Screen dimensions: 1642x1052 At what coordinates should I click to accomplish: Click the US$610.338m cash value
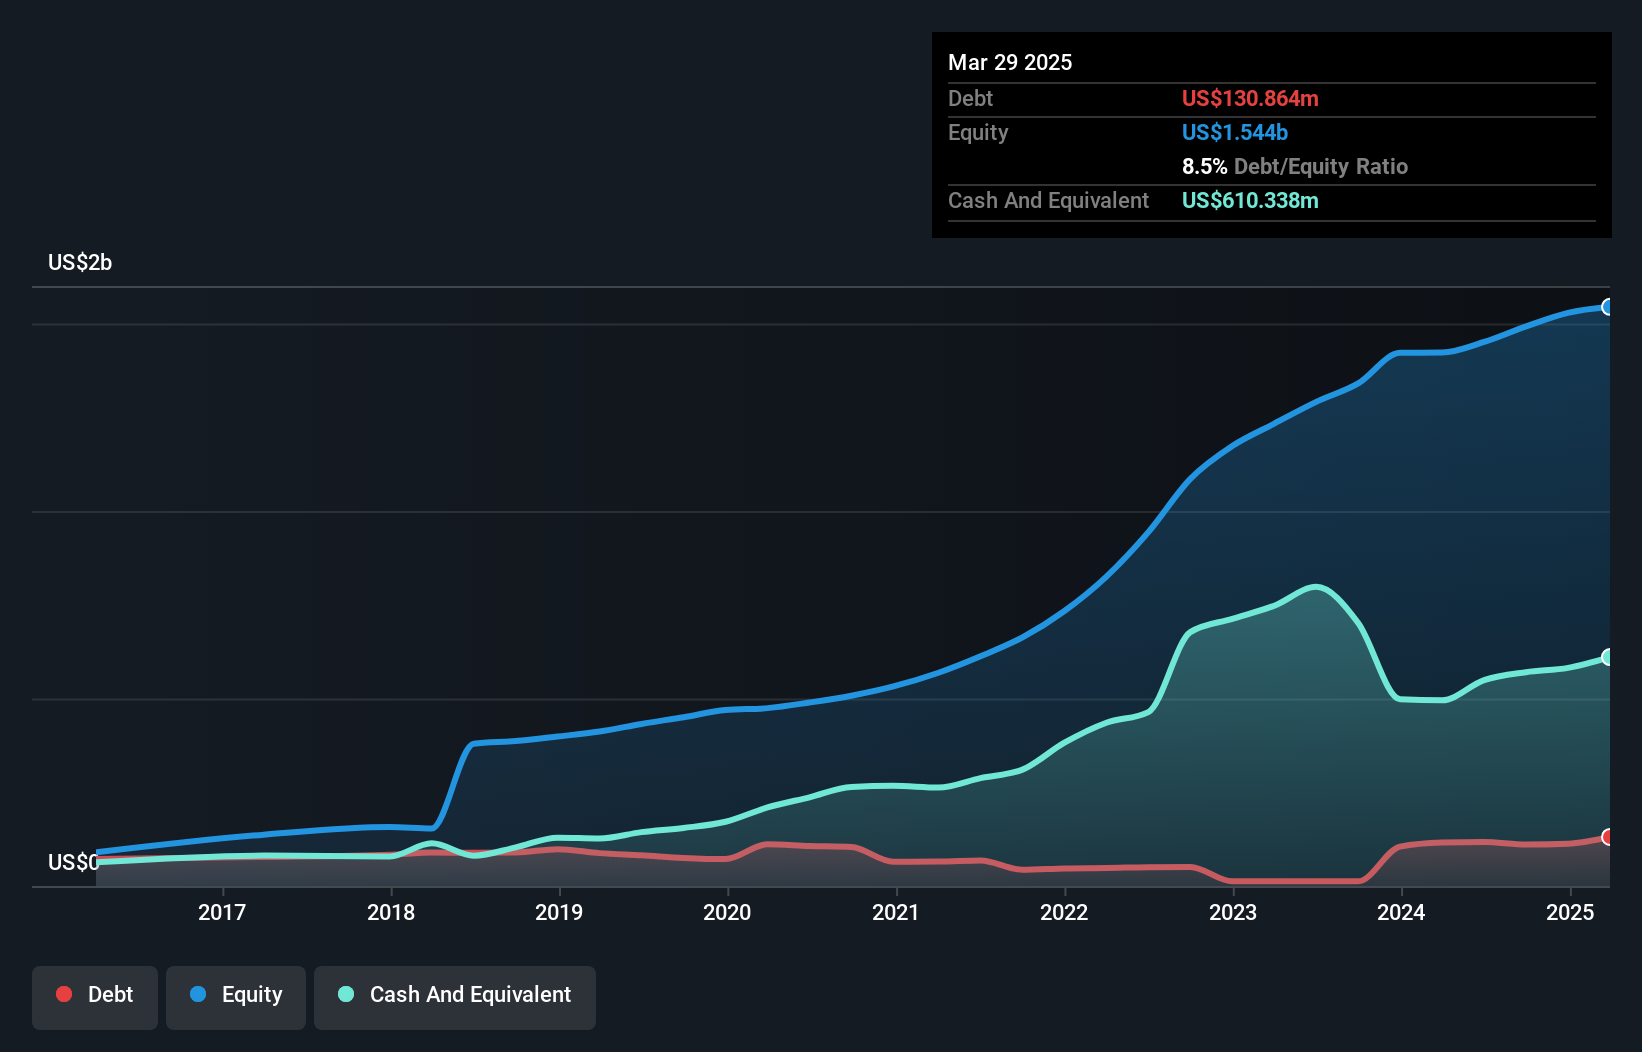[1250, 200]
